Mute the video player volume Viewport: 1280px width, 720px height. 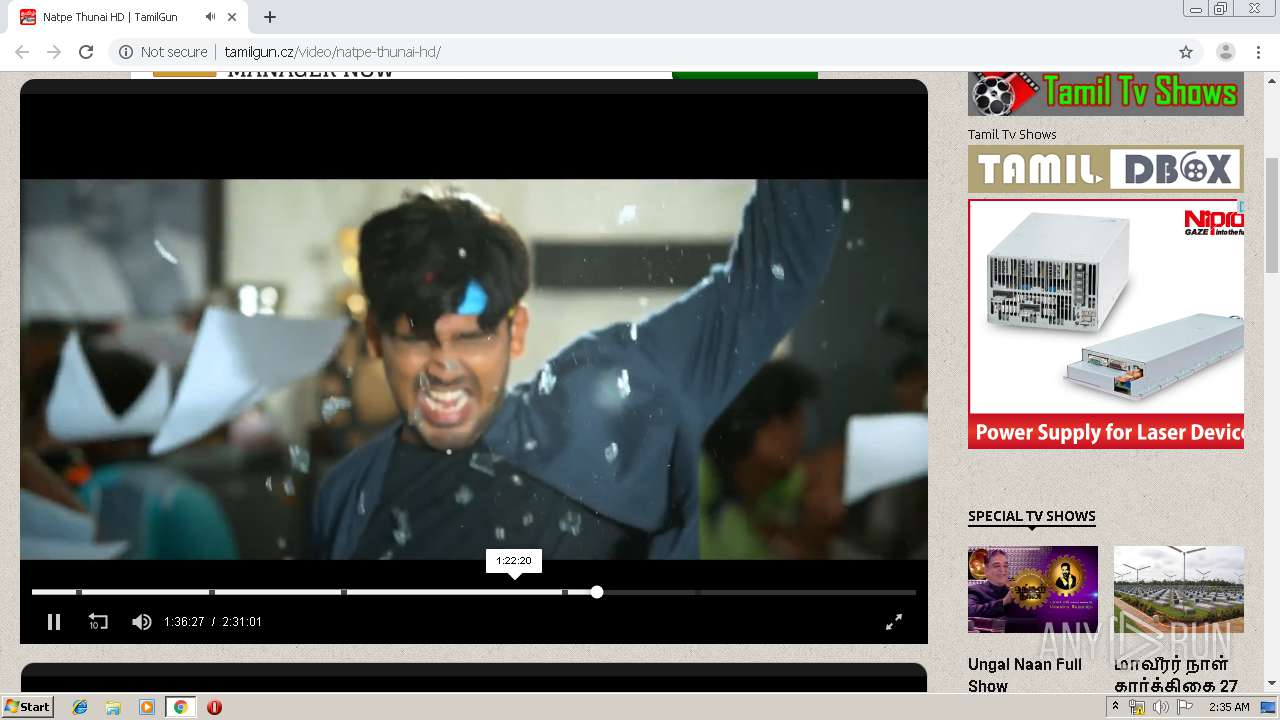click(x=142, y=622)
